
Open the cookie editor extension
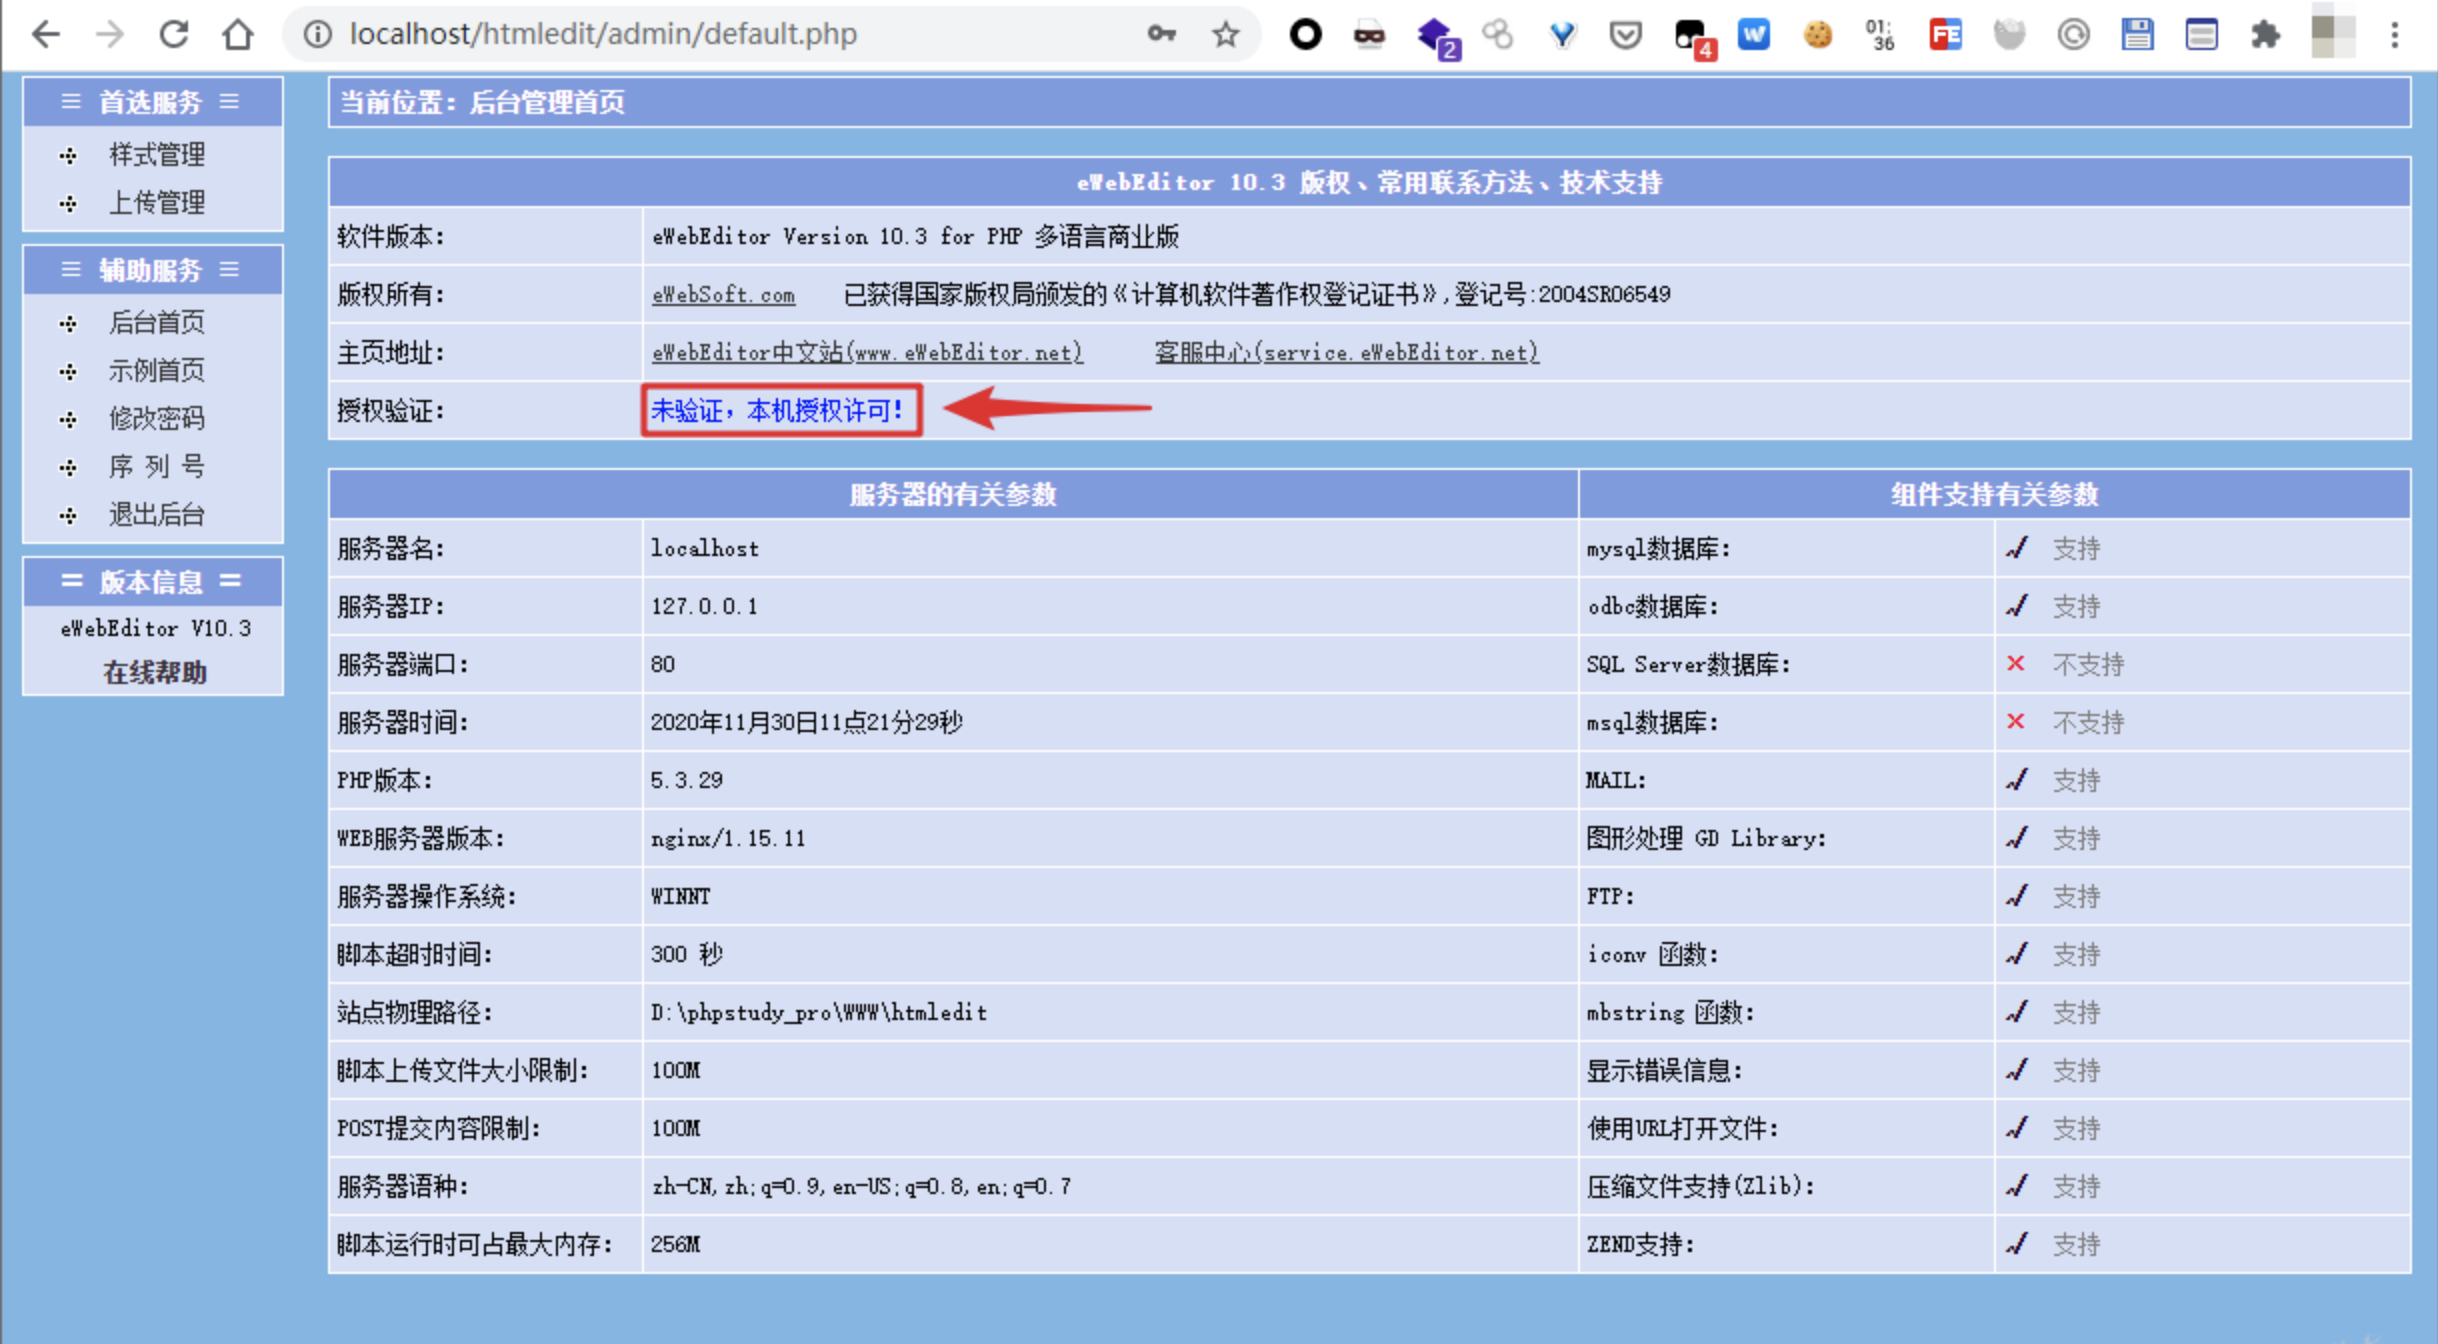1818,35
